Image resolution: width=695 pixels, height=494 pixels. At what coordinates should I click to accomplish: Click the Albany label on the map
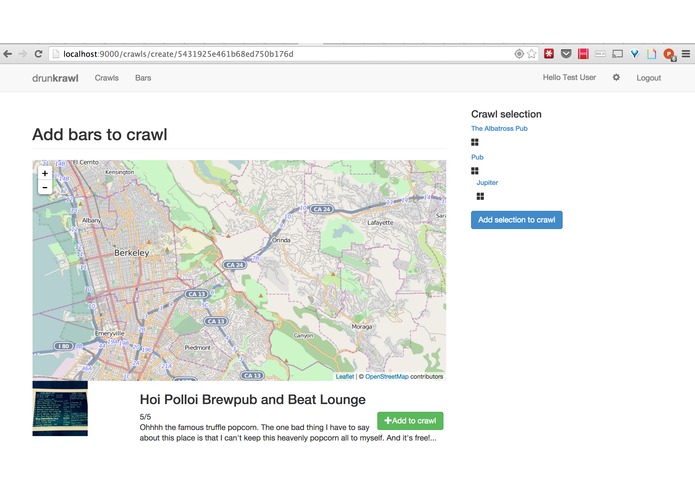click(92, 220)
